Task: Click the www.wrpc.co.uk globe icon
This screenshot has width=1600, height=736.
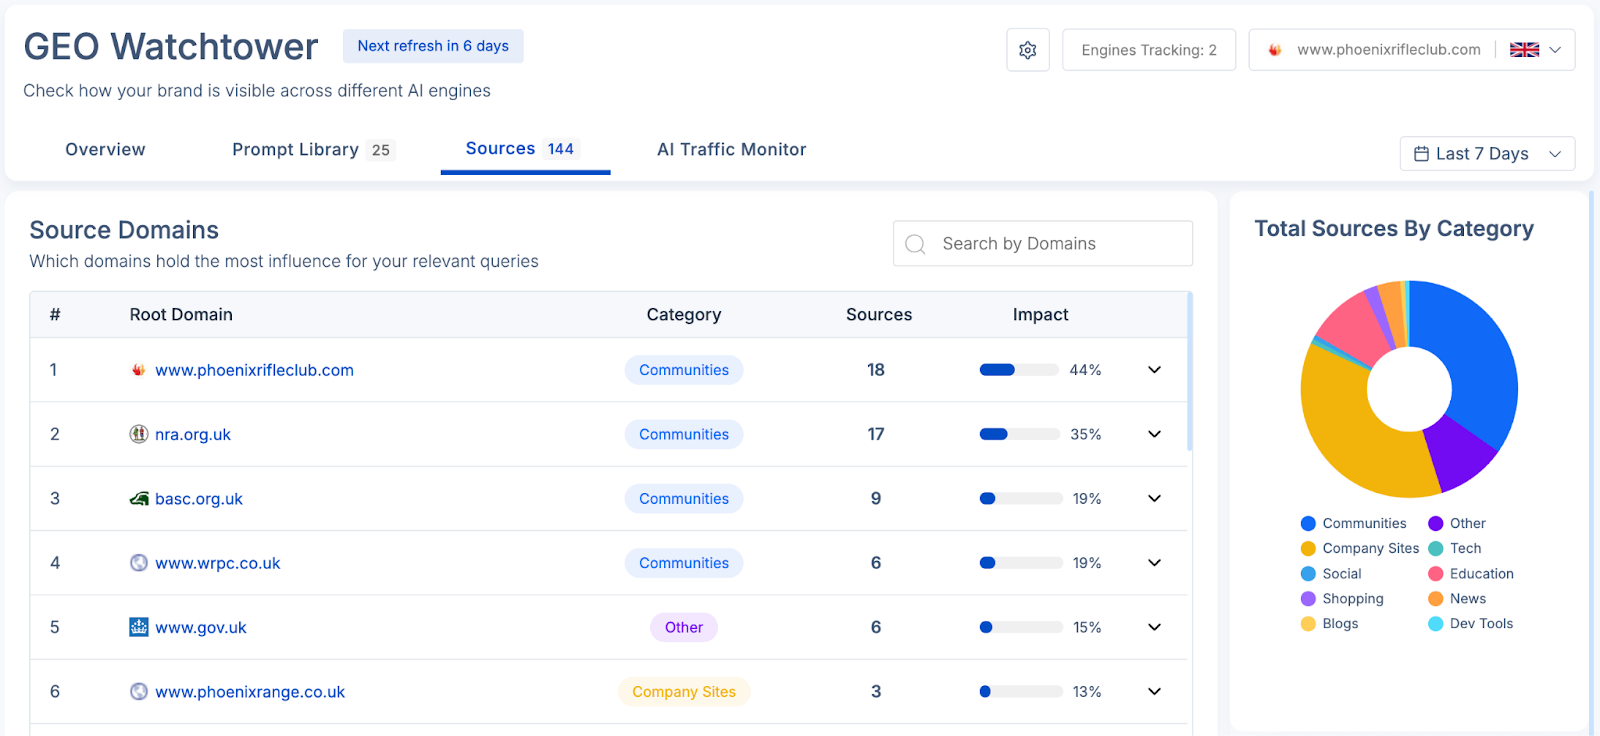Action: (x=139, y=563)
